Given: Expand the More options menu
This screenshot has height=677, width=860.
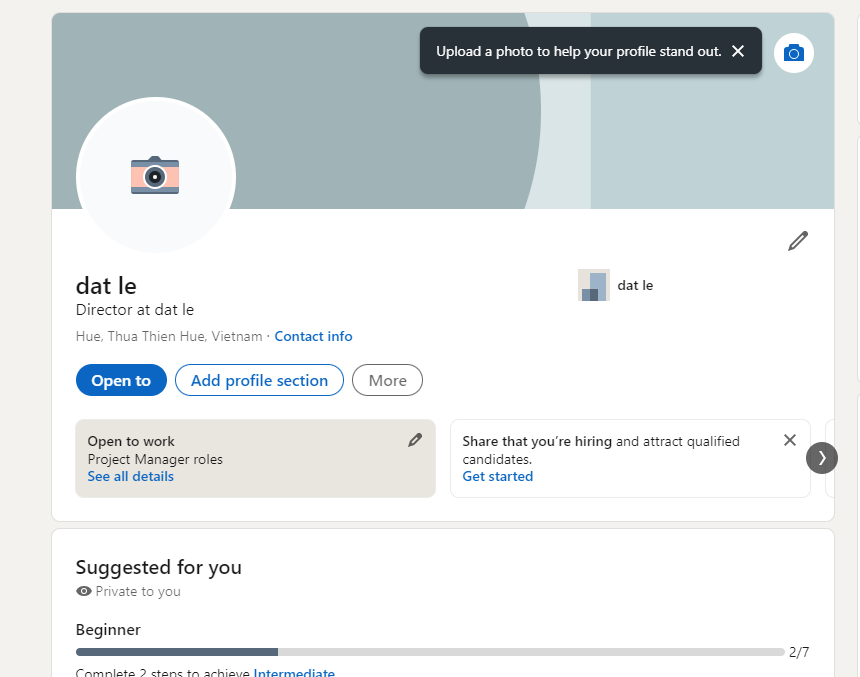Looking at the screenshot, I should (x=387, y=380).
